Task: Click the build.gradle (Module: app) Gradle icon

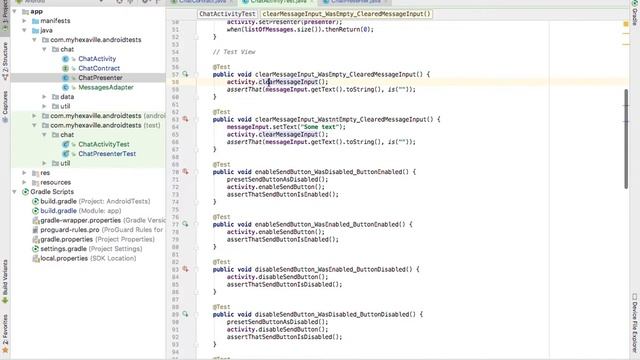Action: [36, 211]
